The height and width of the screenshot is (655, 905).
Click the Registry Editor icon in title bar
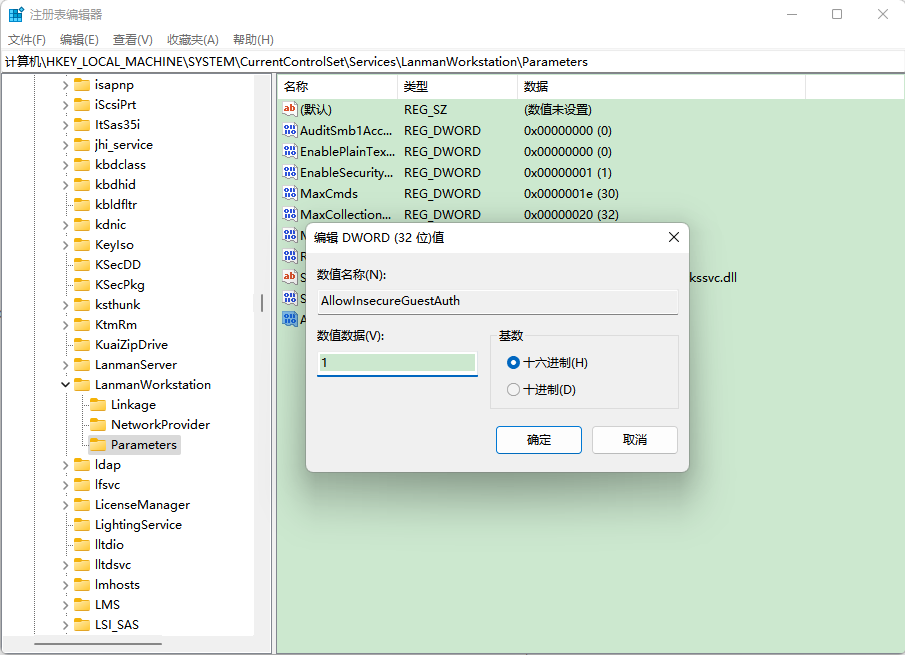[14, 13]
